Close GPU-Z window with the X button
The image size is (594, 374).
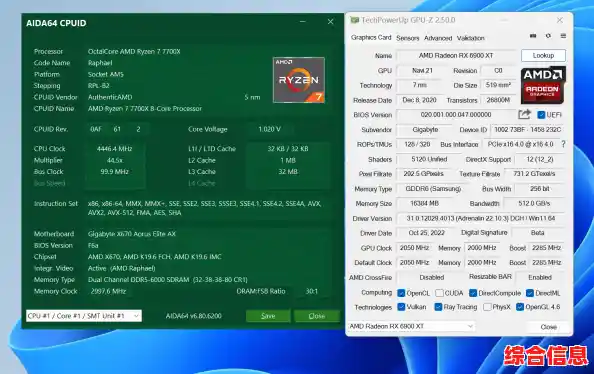[560, 20]
